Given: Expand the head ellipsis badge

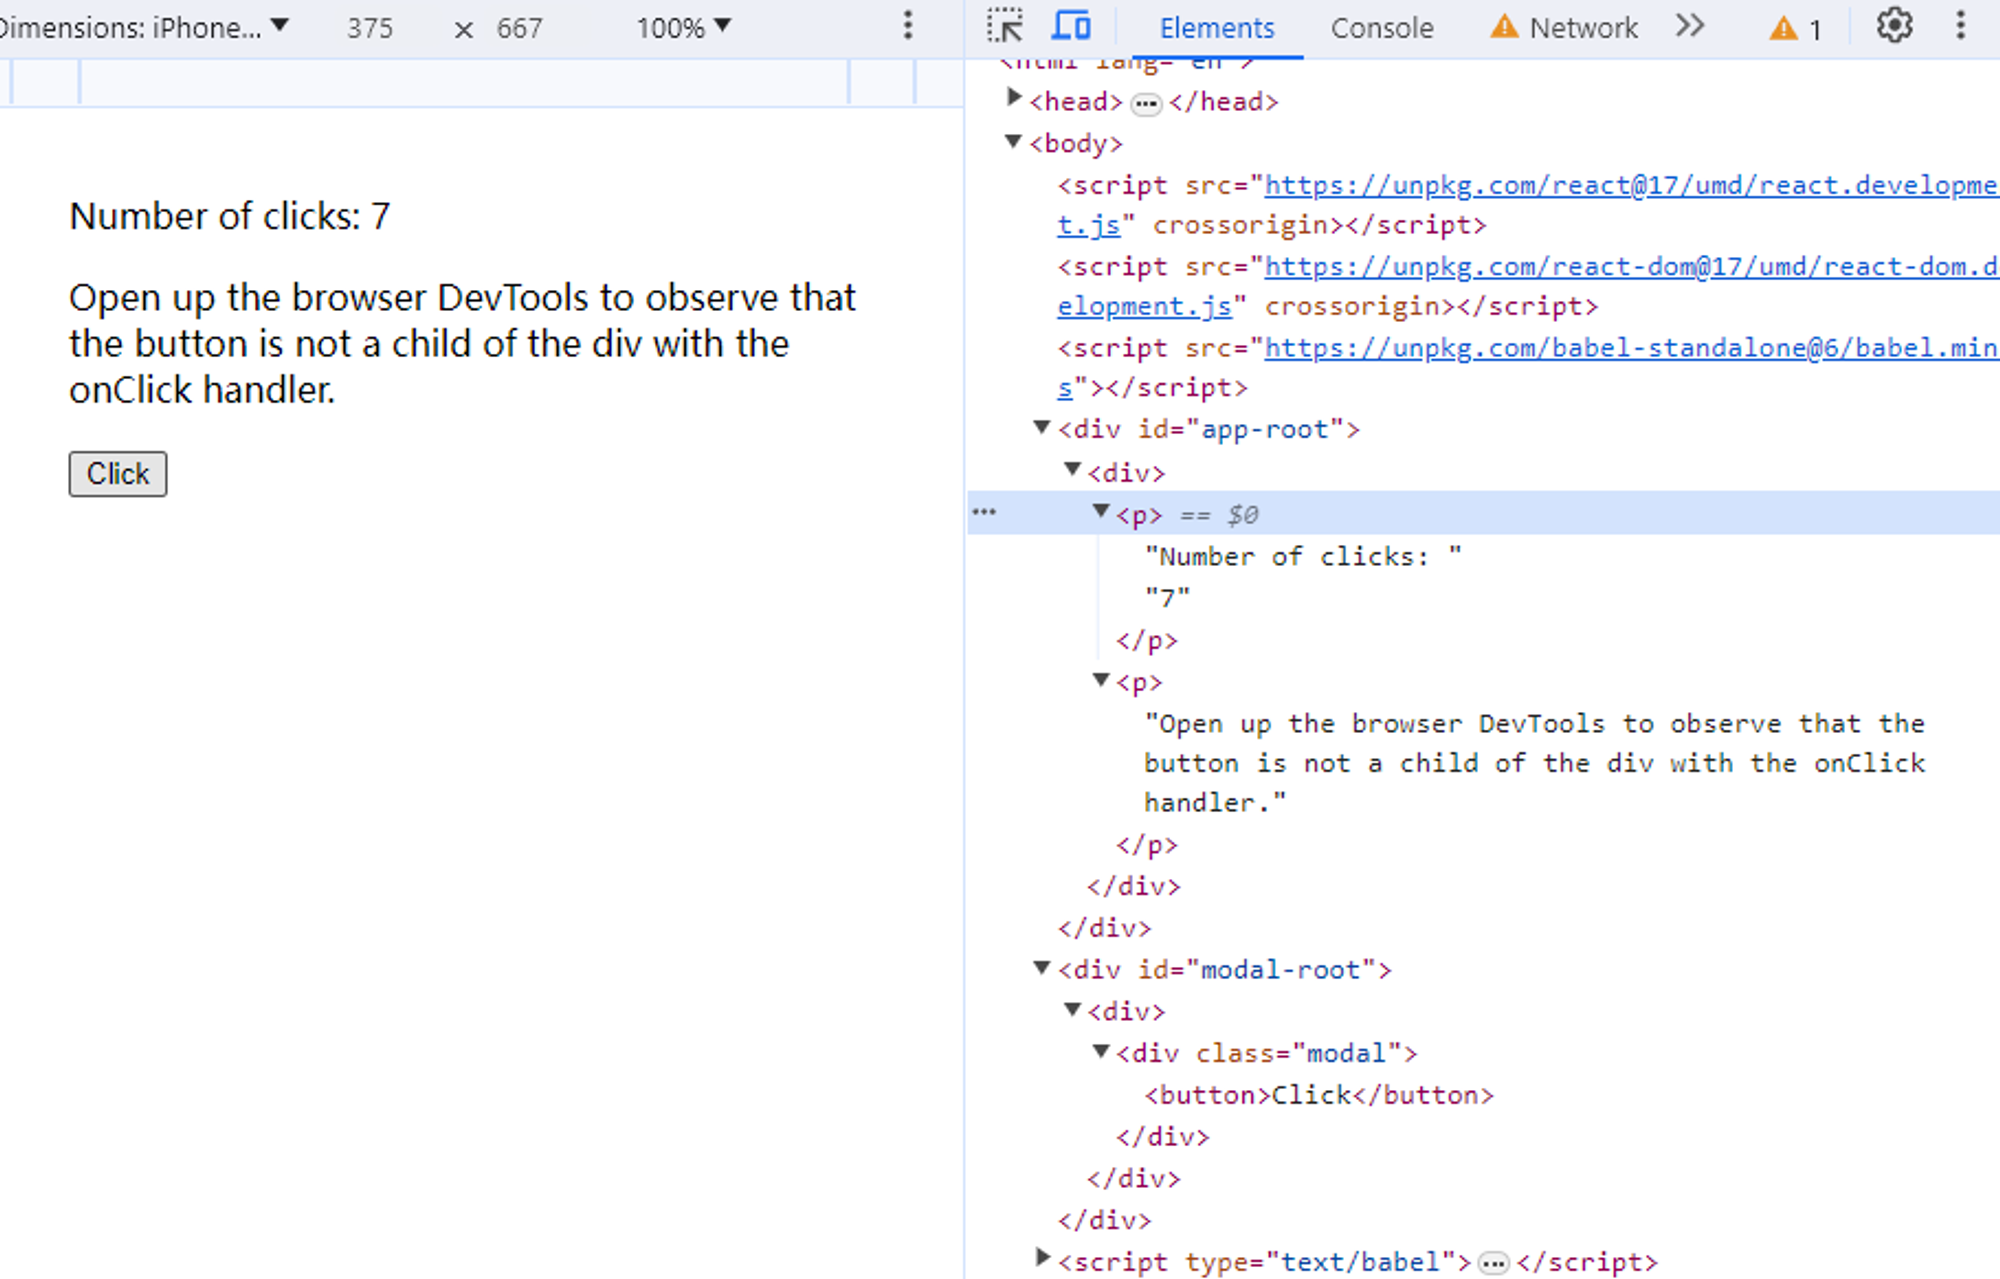Looking at the screenshot, I should click(1146, 104).
